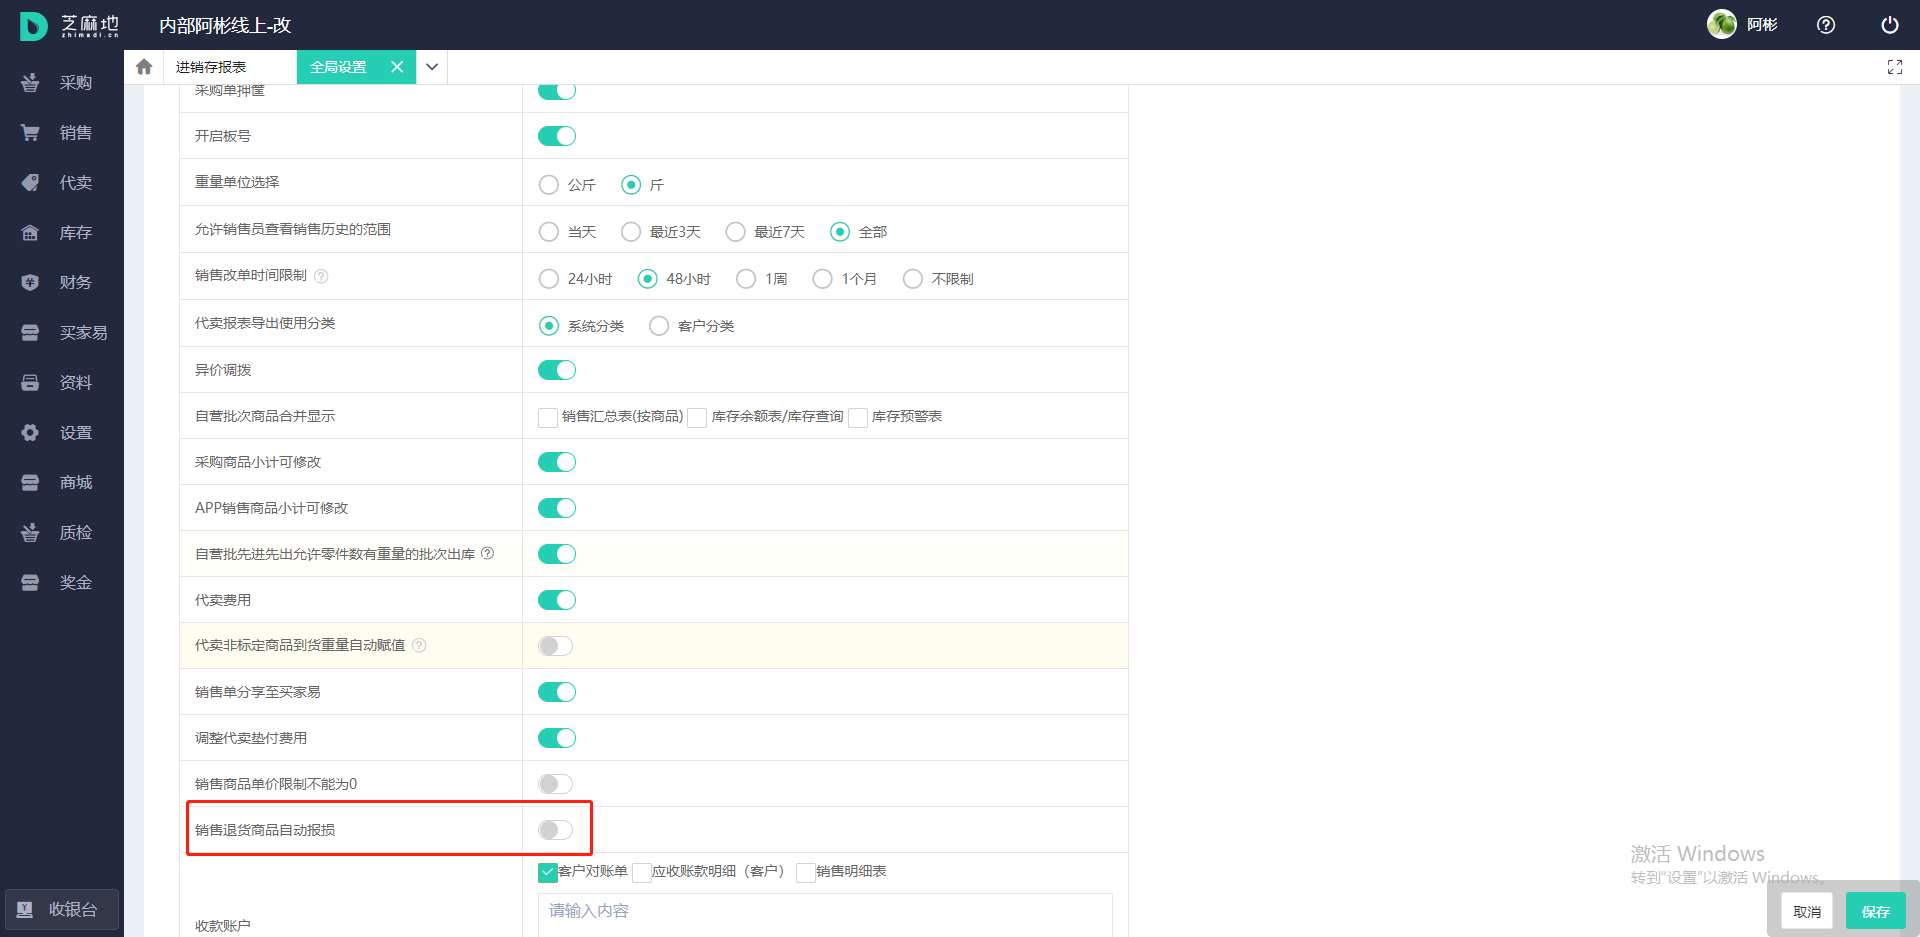Select the 公斤 weight unit radio
Screen dimensions: 1920x937
click(549, 185)
